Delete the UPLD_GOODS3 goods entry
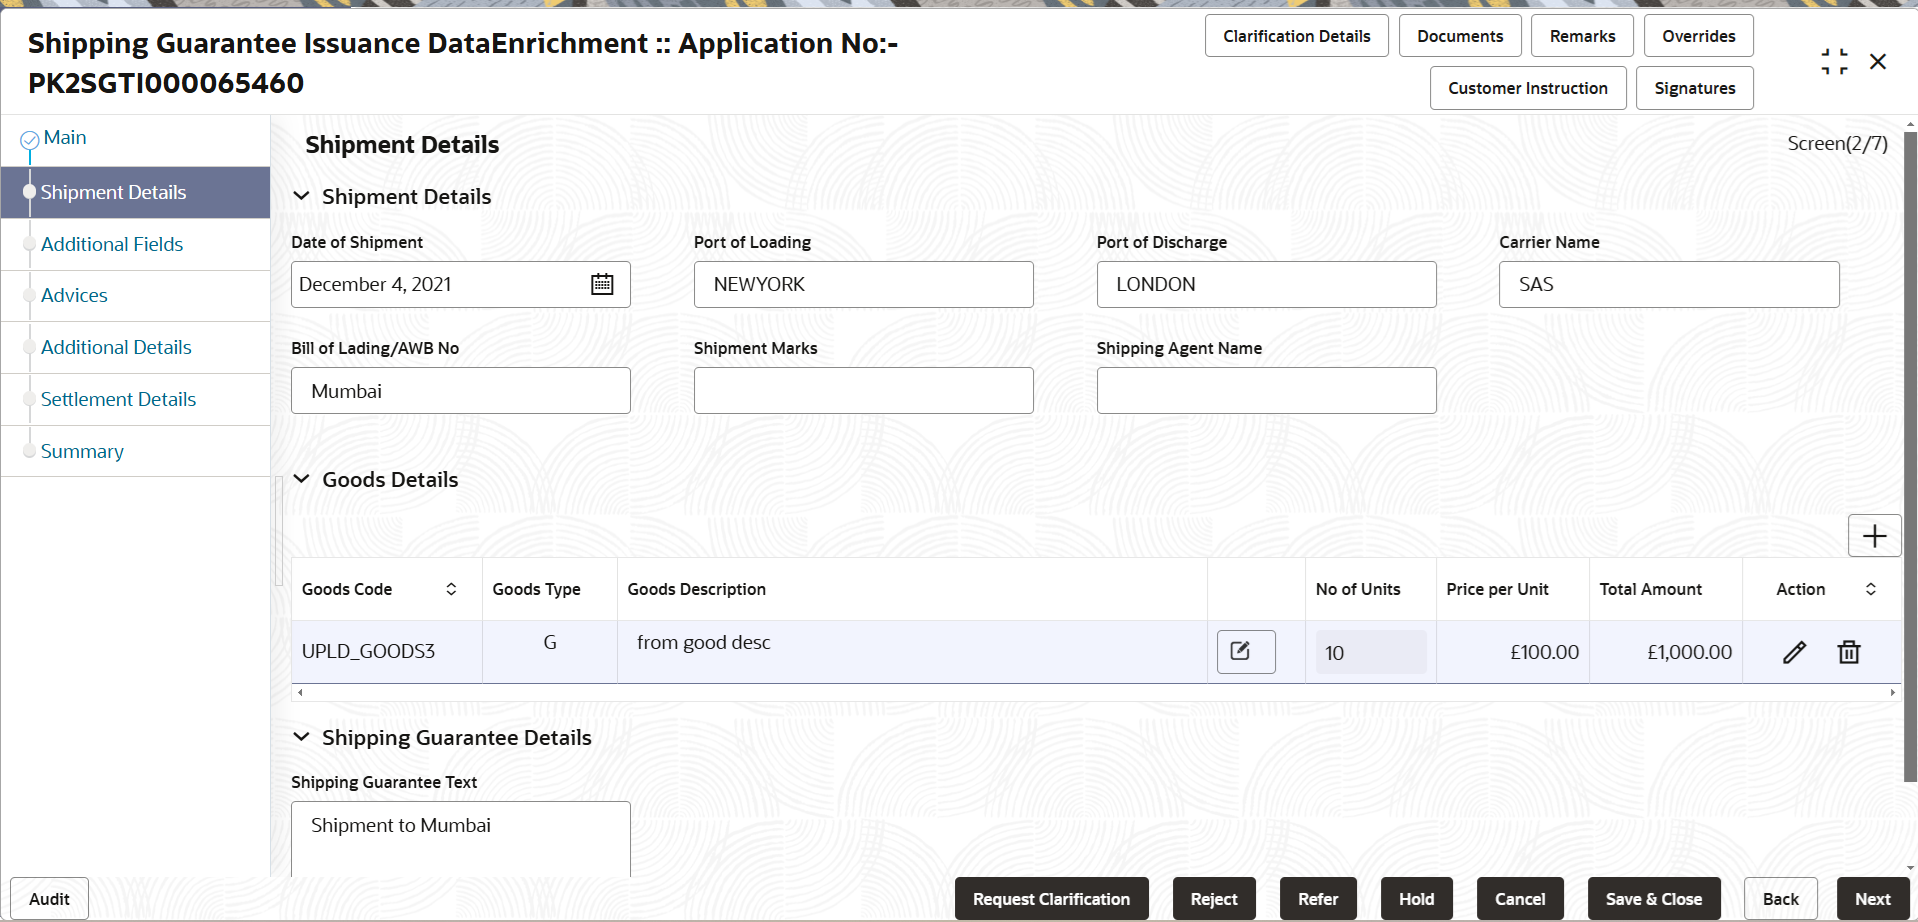The height and width of the screenshot is (922, 1918). pyautogui.click(x=1848, y=651)
